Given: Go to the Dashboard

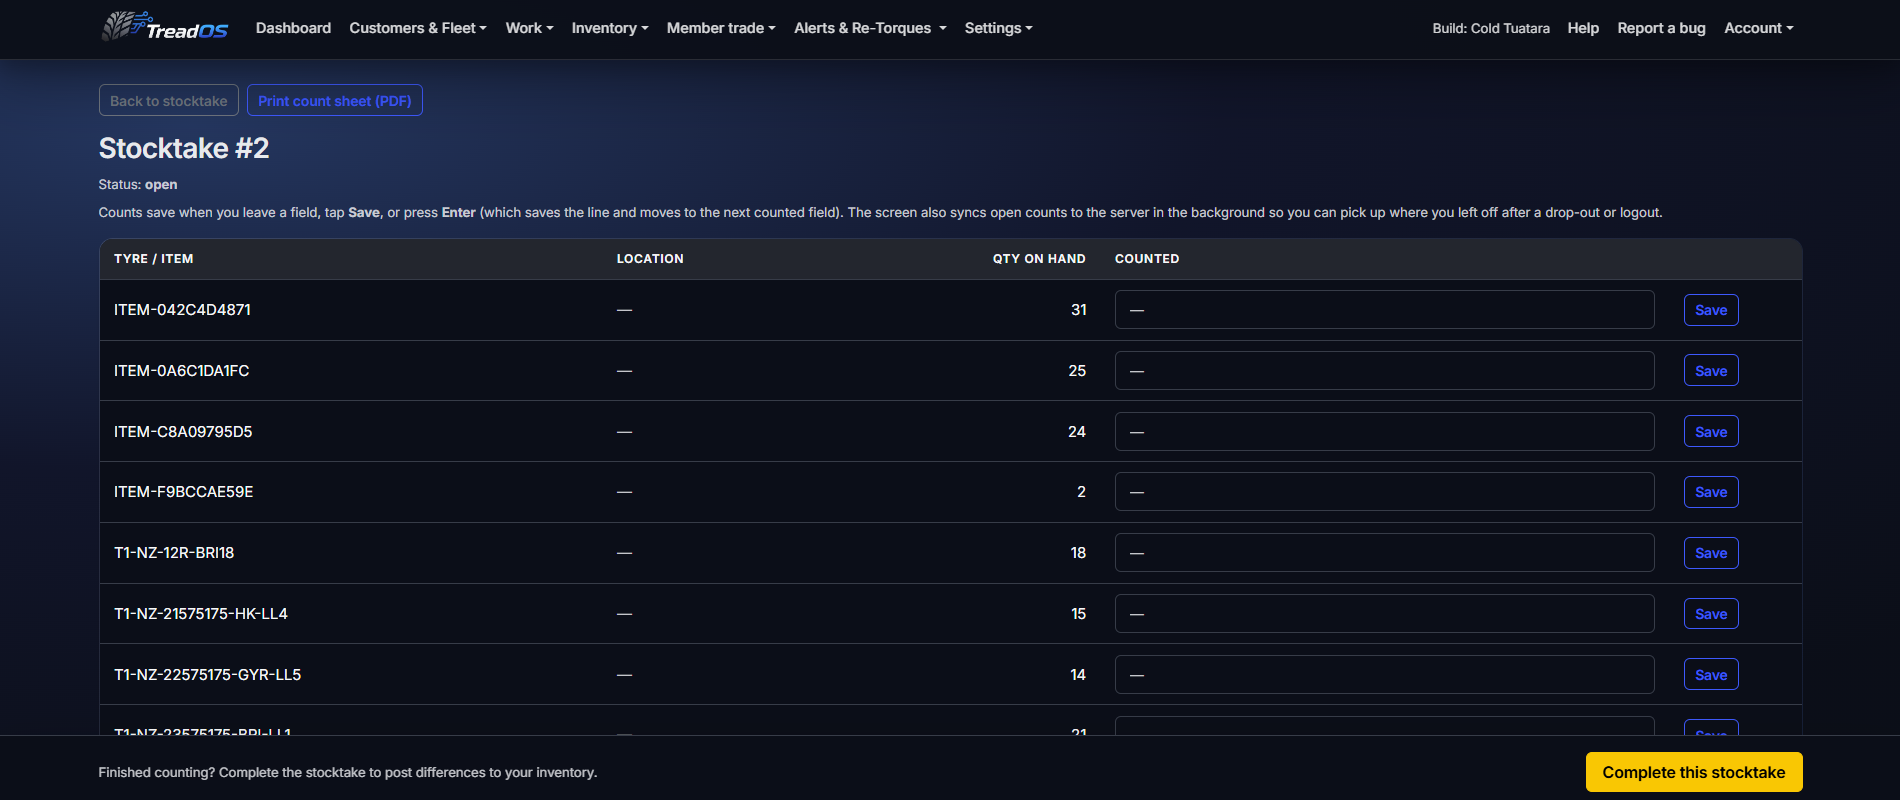Looking at the screenshot, I should click(293, 28).
